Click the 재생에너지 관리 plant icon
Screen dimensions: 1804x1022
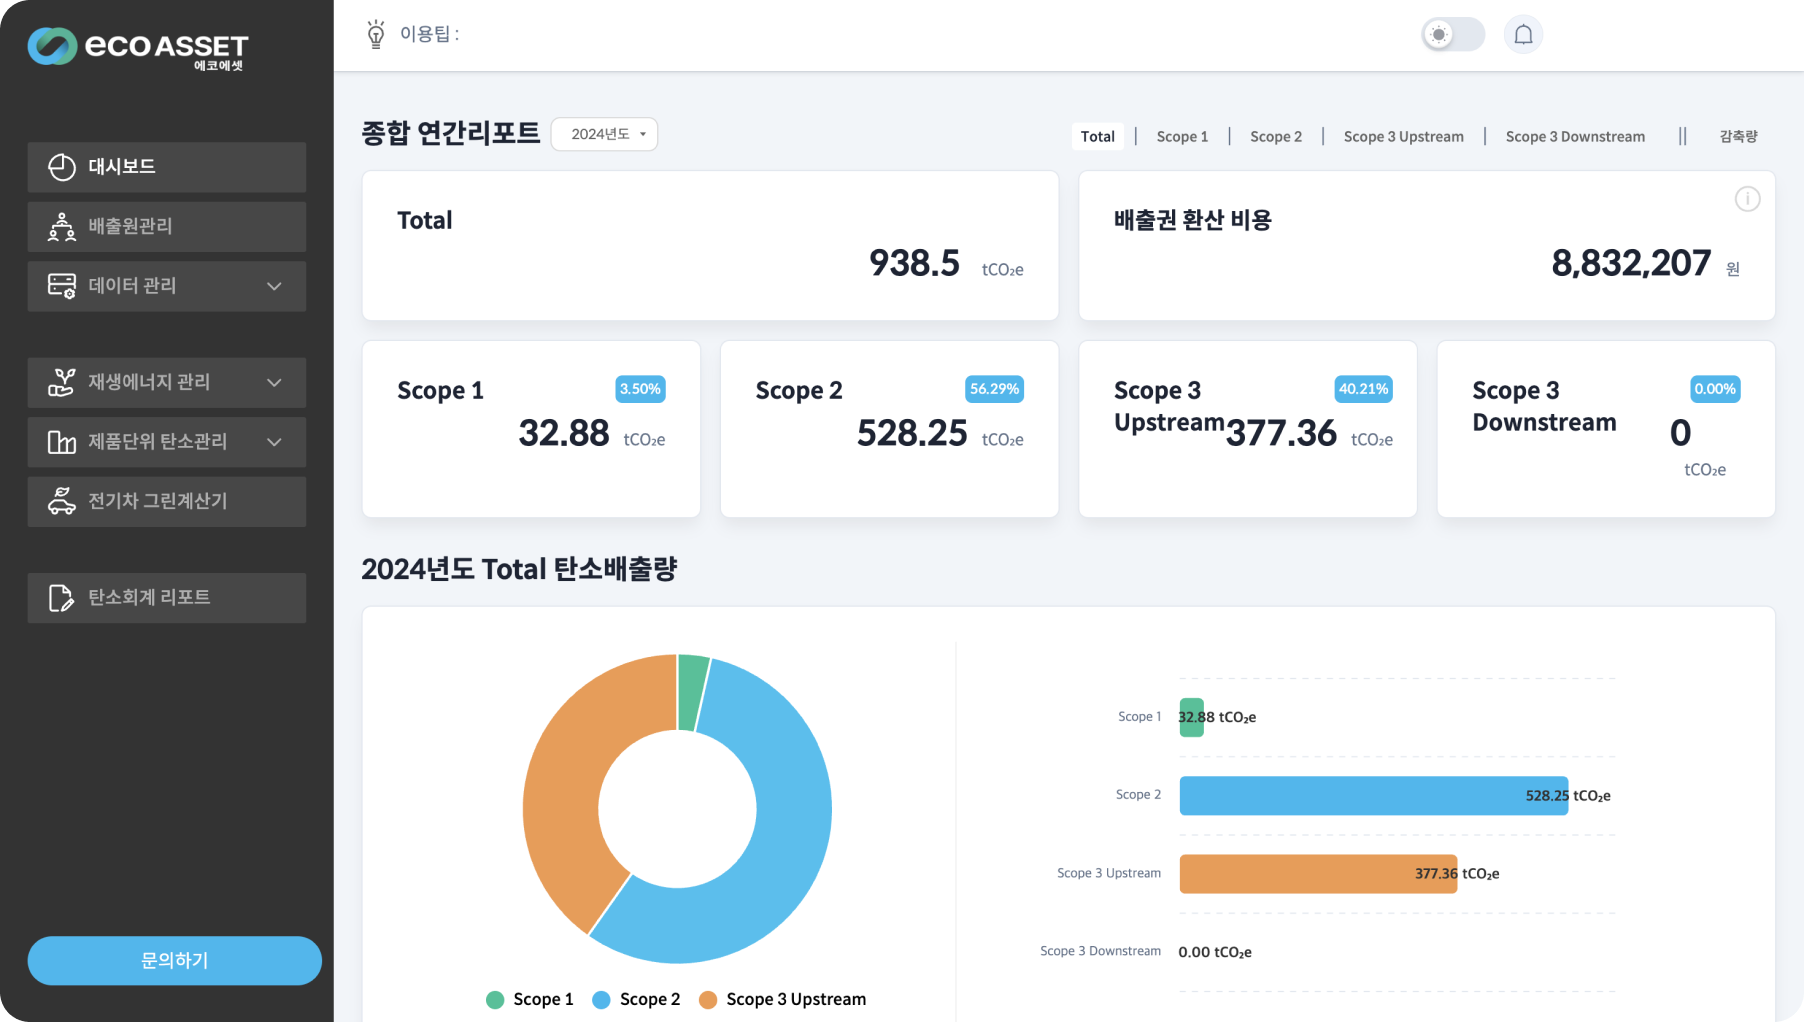(x=62, y=382)
